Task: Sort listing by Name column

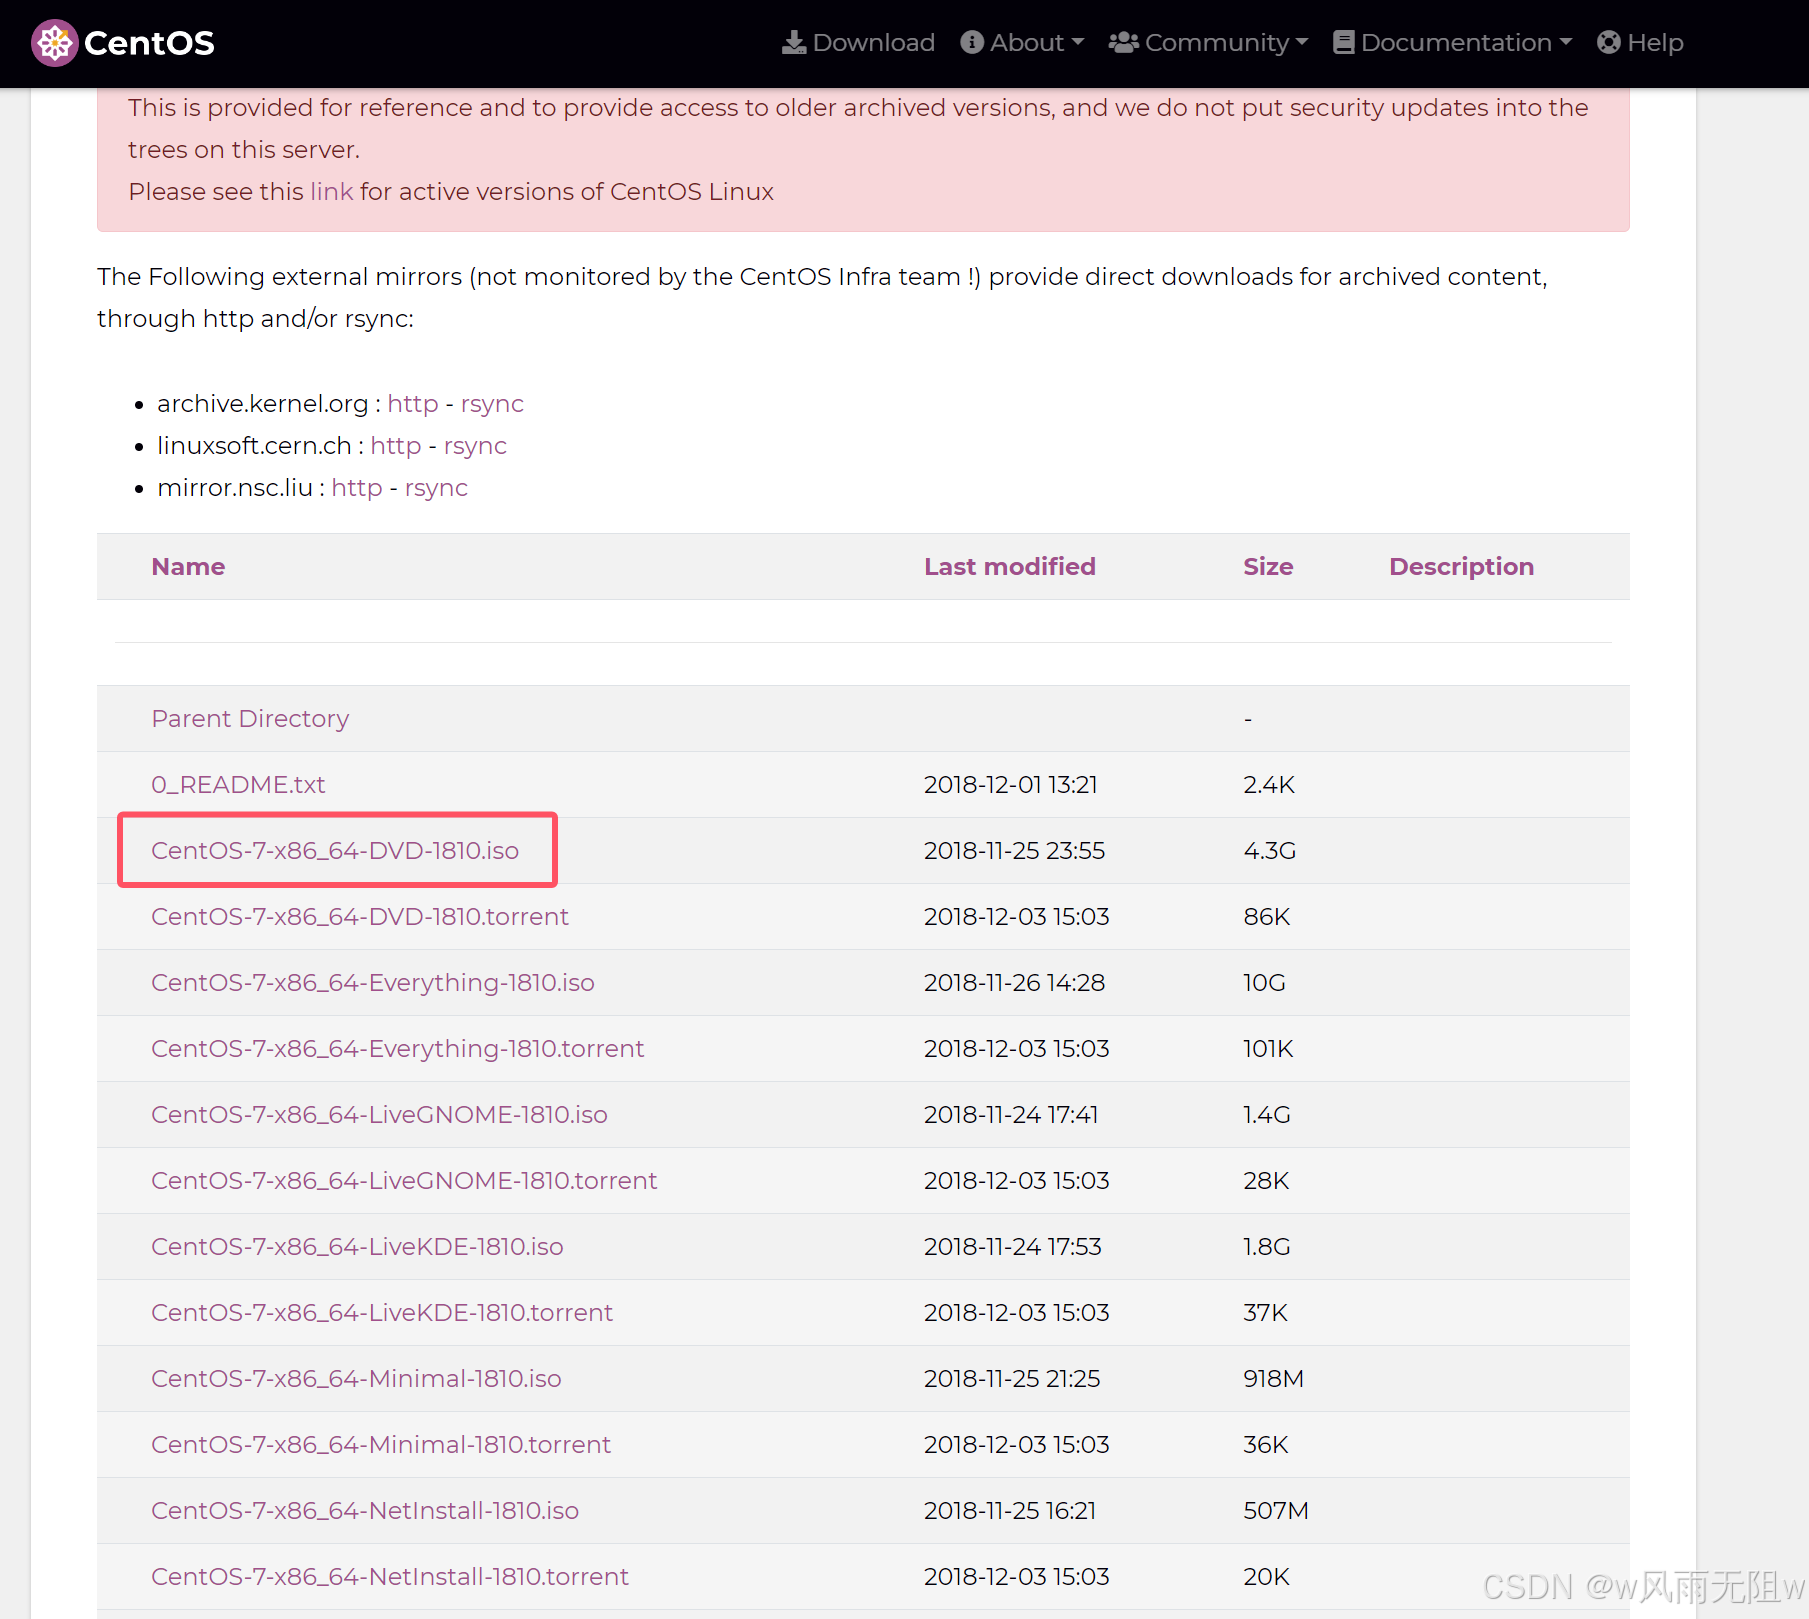Action: coord(188,566)
